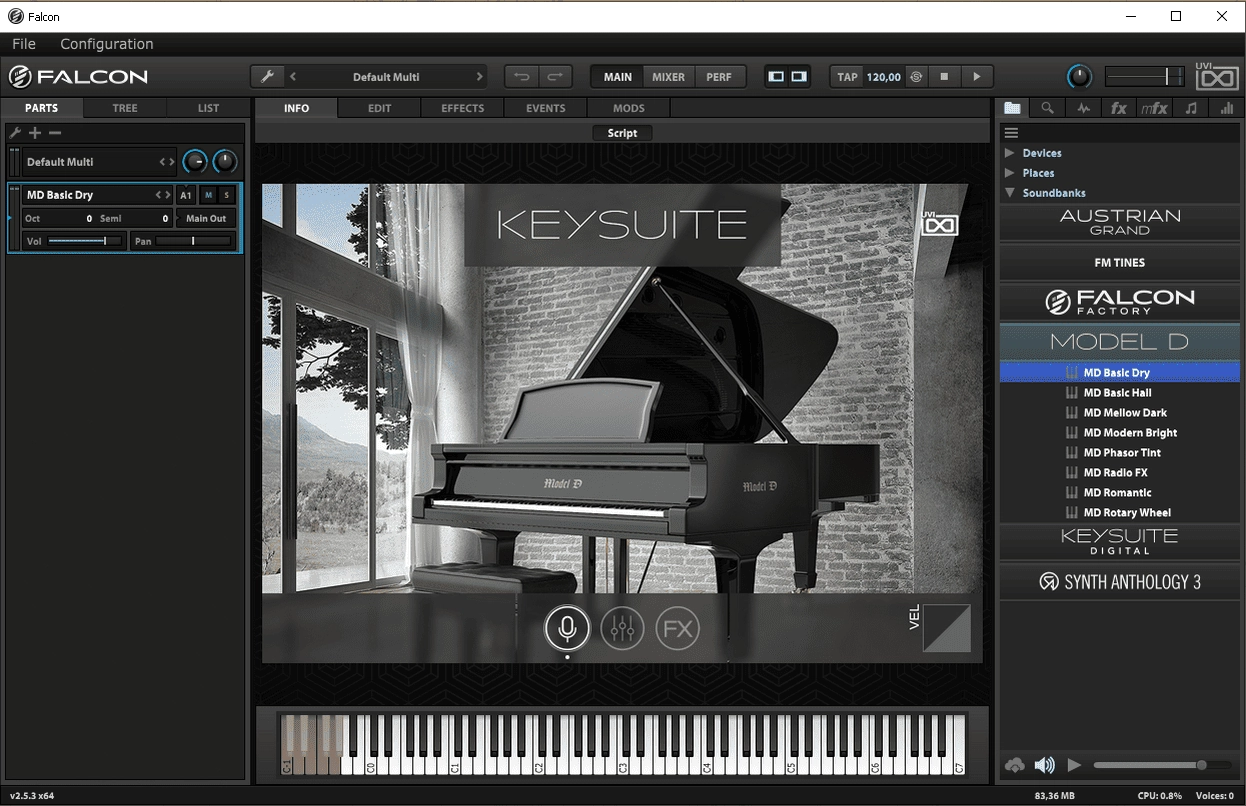
Task: Click the preview volume slider in browser footer
Action: [x=1163, y=765]
